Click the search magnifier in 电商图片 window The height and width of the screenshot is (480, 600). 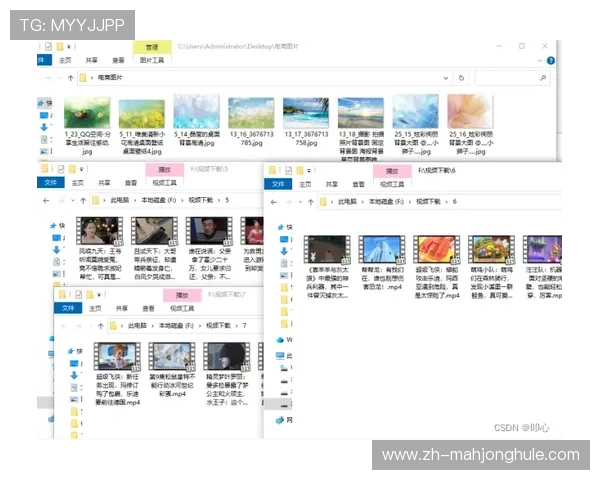point(542,78)
